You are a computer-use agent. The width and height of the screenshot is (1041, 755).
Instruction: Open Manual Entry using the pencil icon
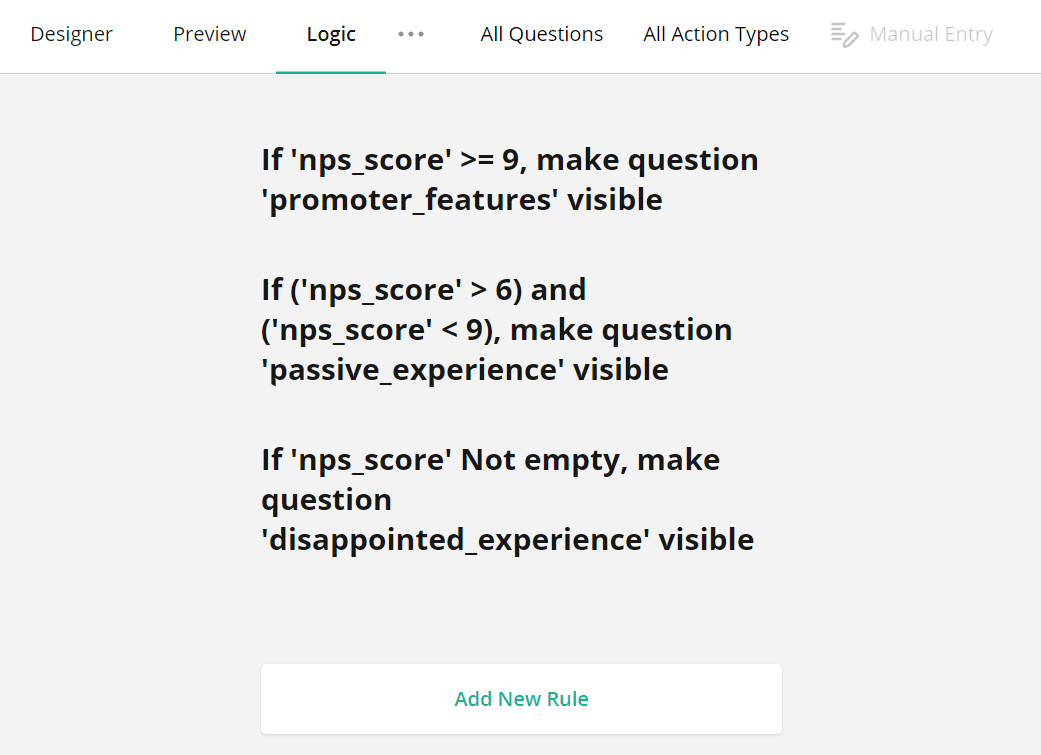(x=843, y=33)
